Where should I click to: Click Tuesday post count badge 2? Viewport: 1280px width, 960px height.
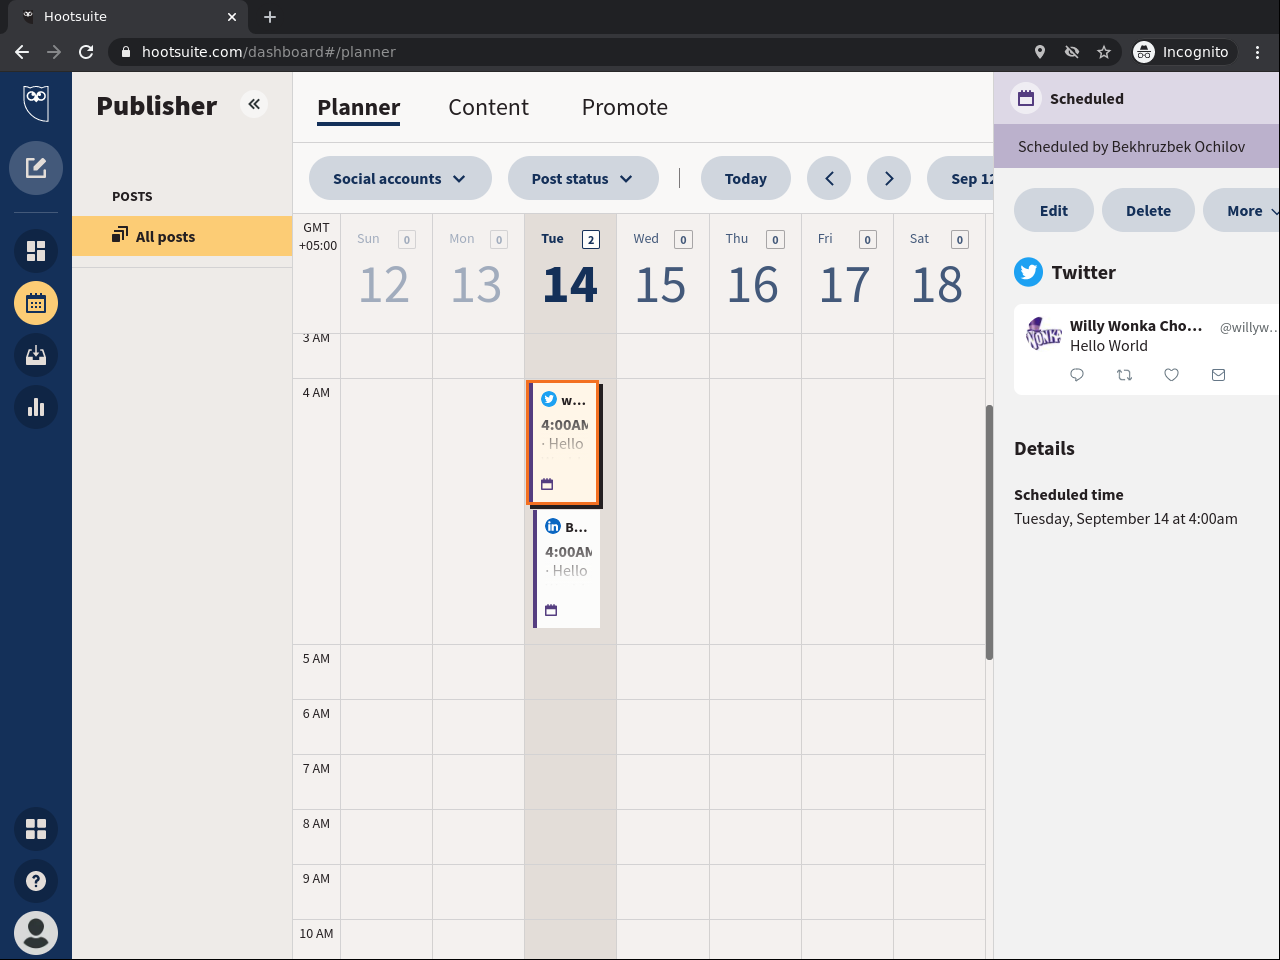point(591,239)
